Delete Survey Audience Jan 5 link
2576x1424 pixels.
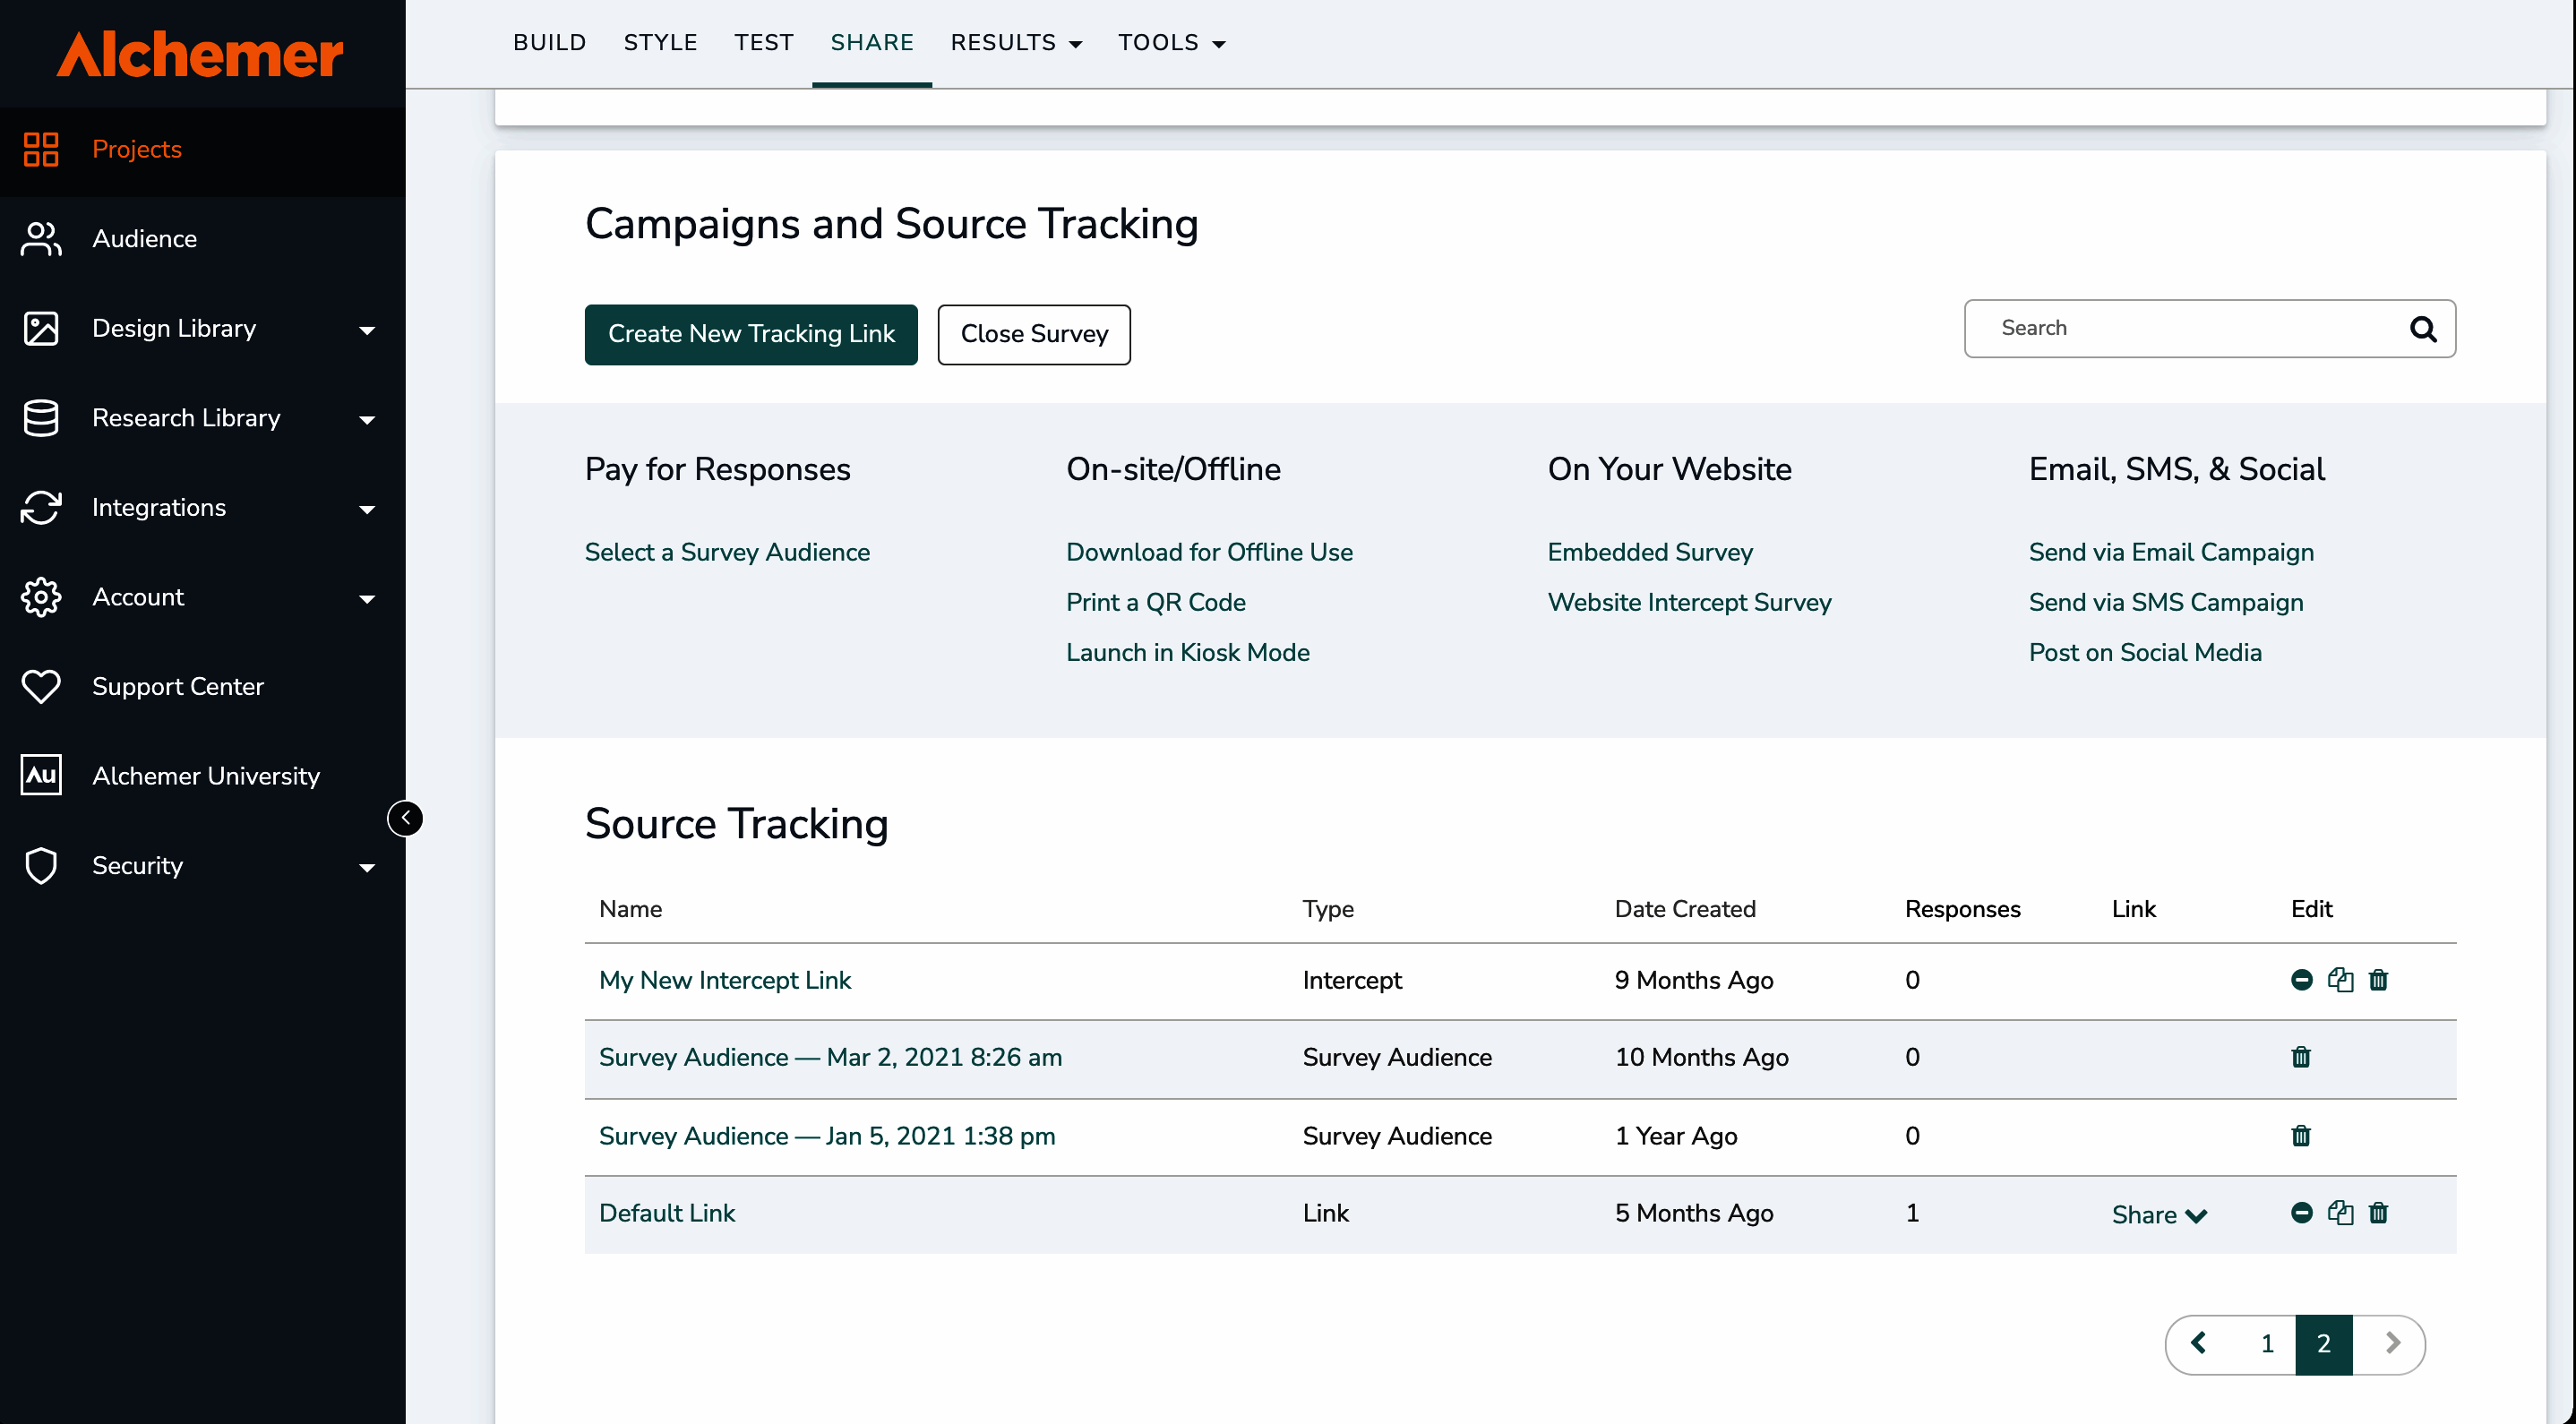pyautogui.click(x=2300, y=1136)
